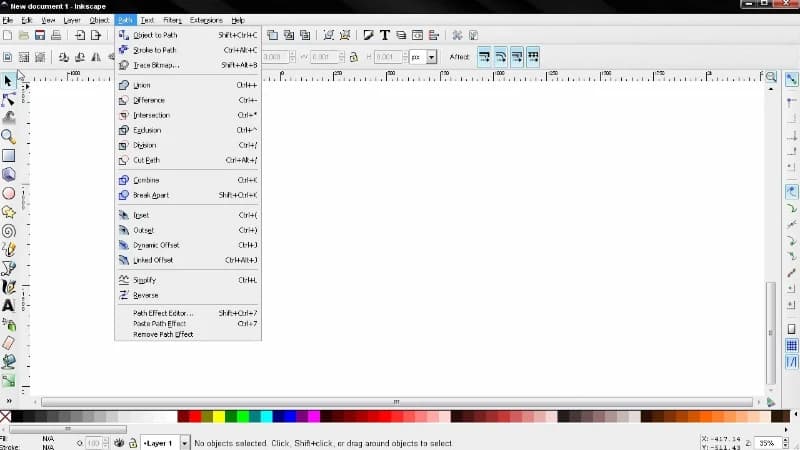Select the Calligraphy tool

pyautogui.click(x=8, y=287)
